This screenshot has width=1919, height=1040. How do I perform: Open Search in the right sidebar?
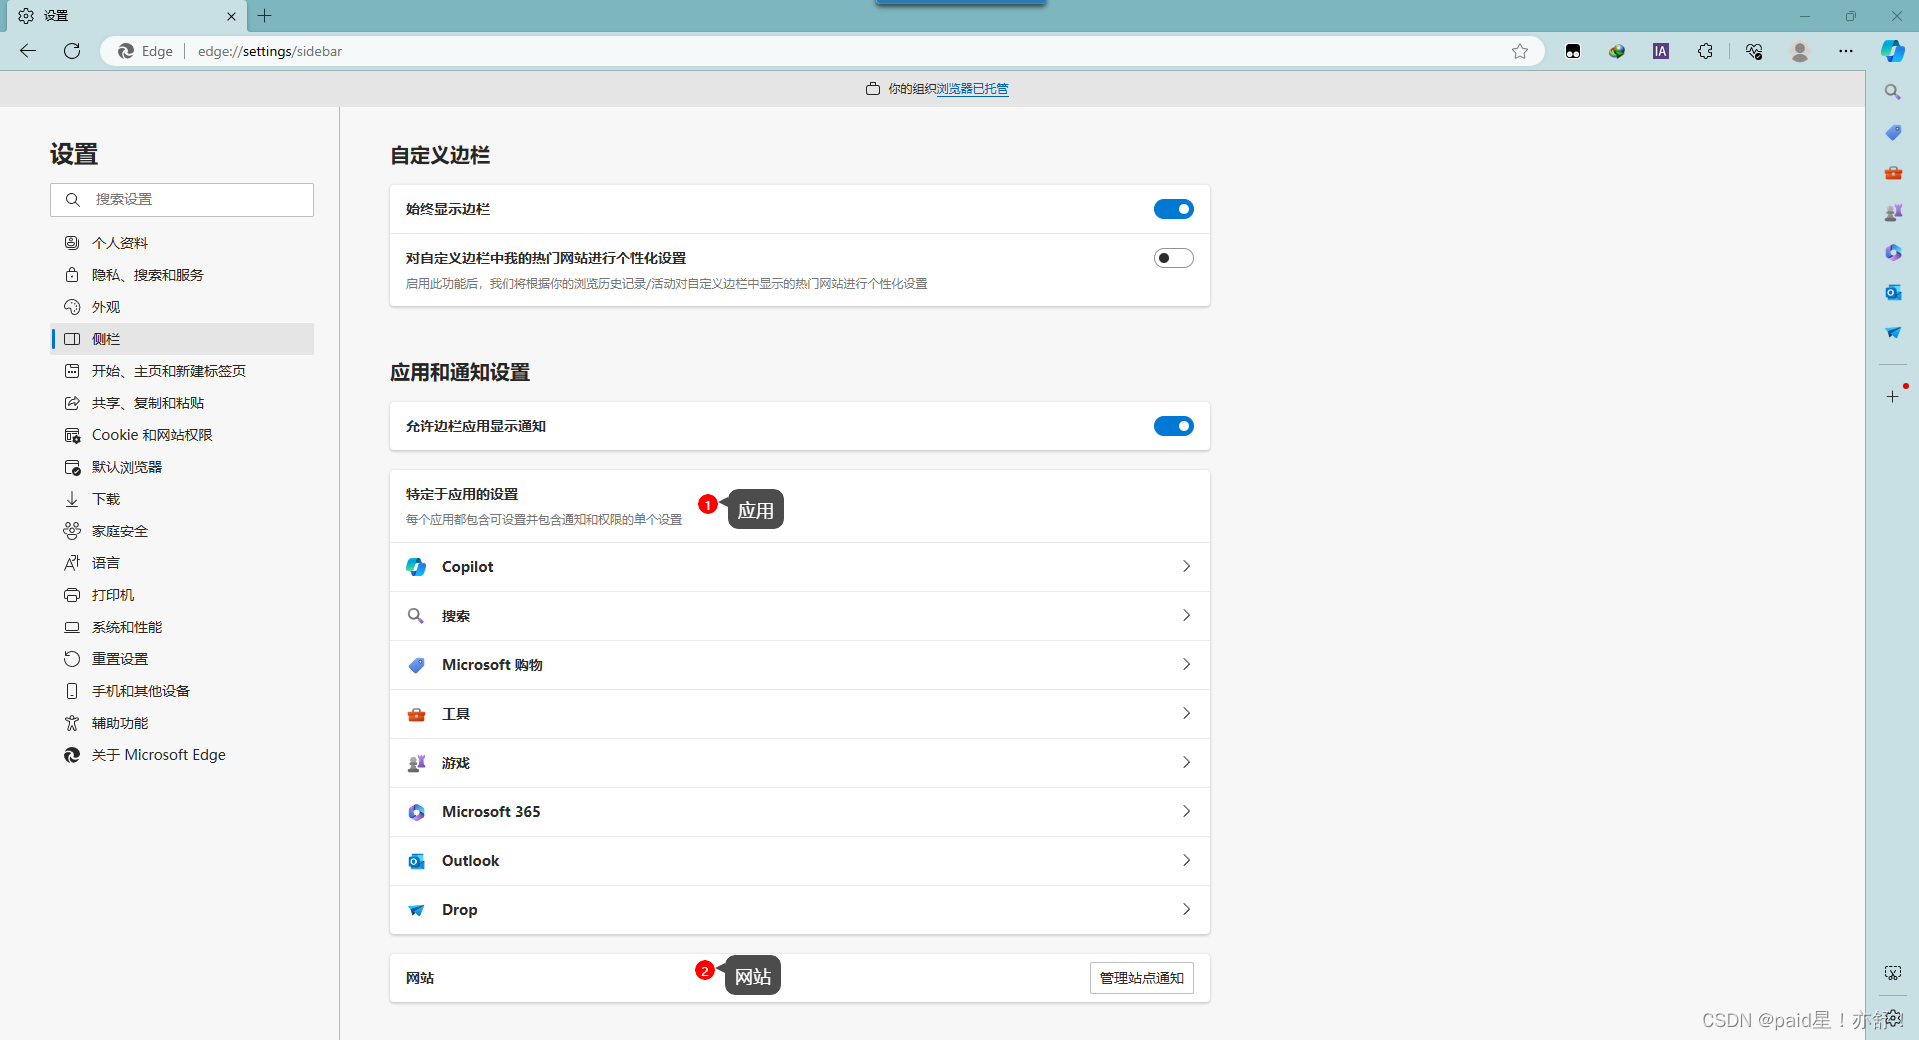click(x=1892, y=92)
